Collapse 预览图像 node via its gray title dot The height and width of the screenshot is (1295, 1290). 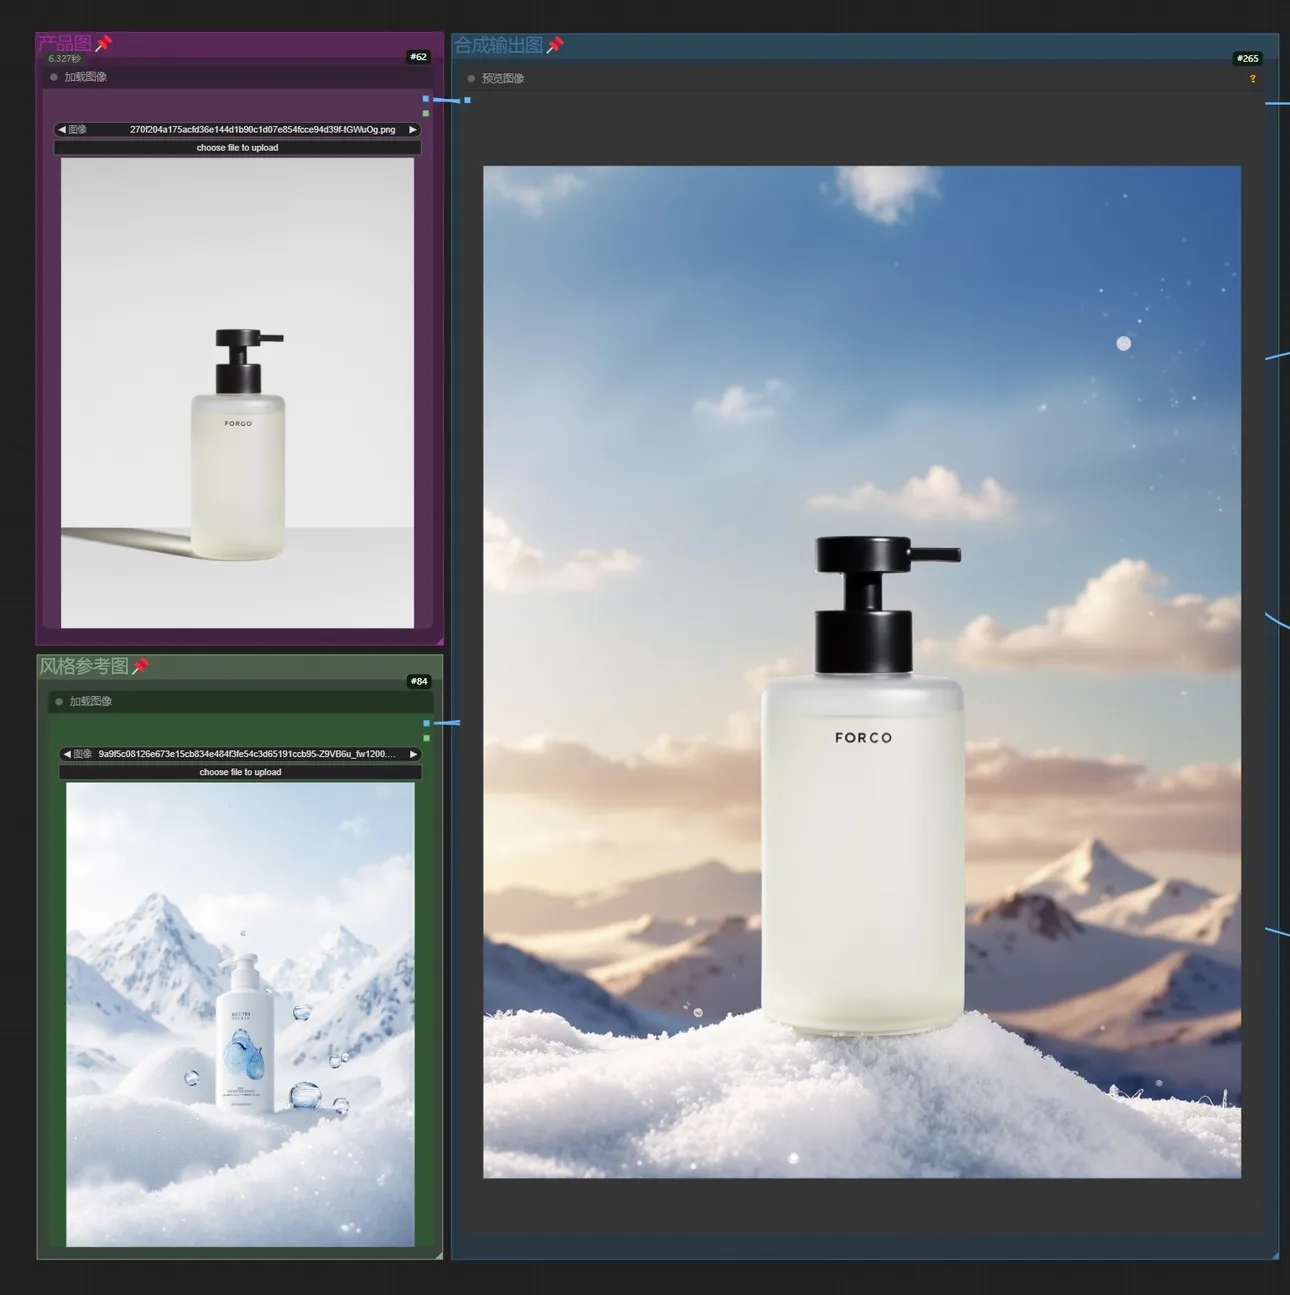[471, 78]
